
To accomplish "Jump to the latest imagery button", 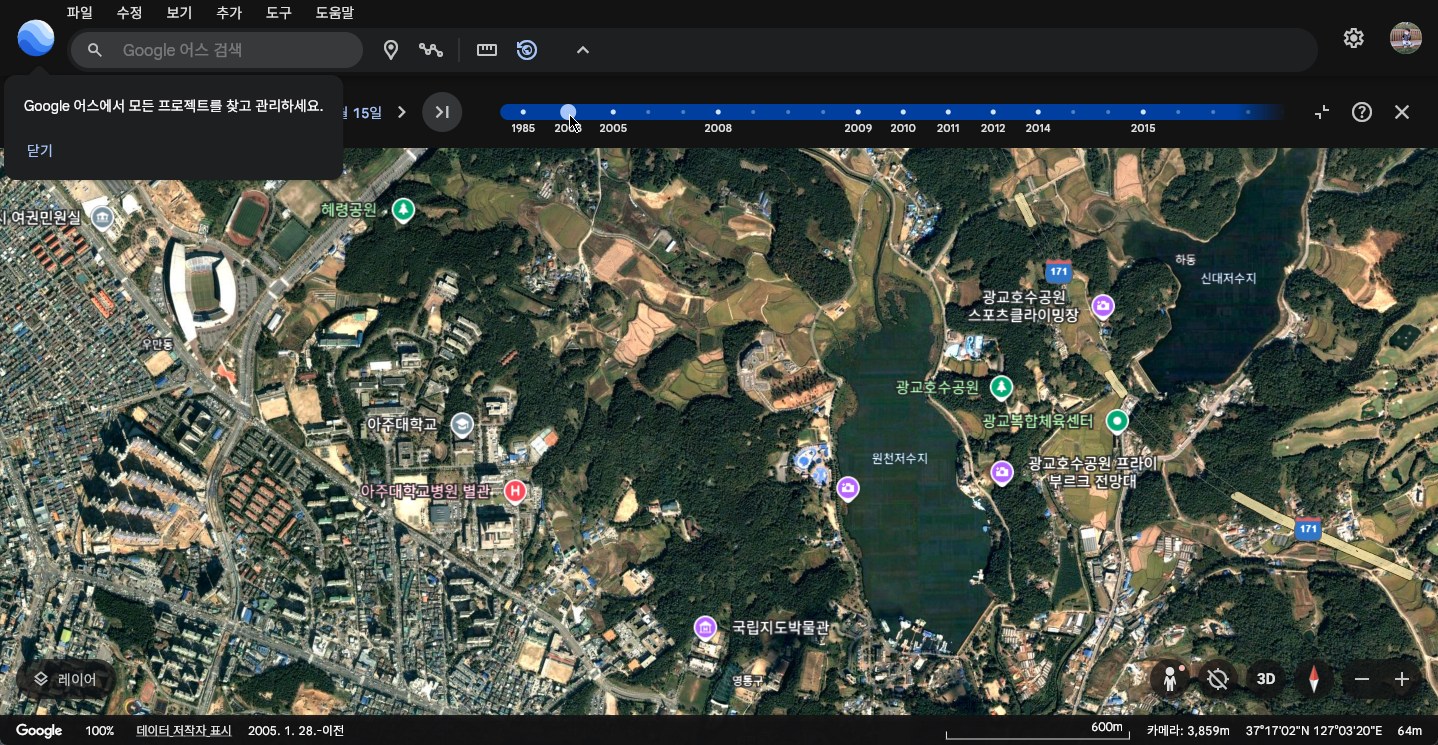I will pos(442,112).
